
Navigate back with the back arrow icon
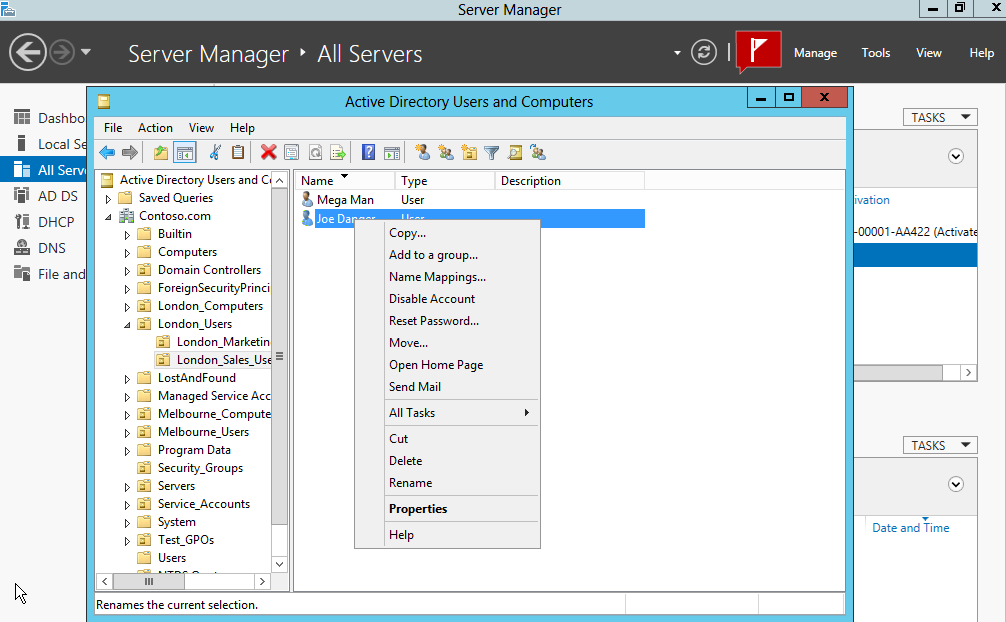[x=107, y=152]
